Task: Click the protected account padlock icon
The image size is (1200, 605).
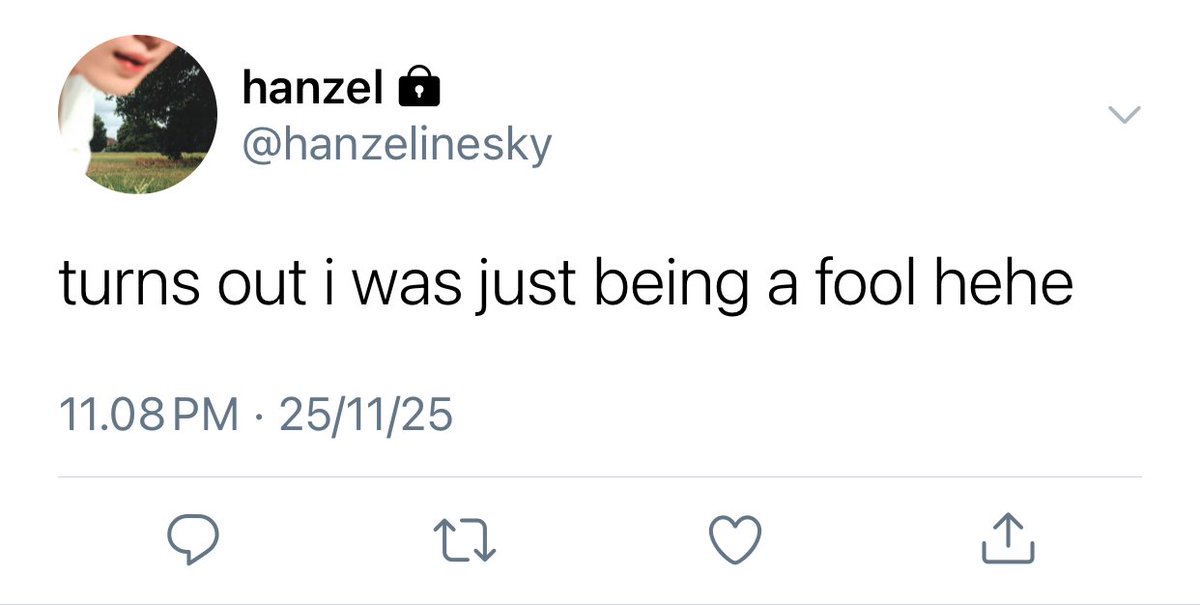Action: pos(419,91)
